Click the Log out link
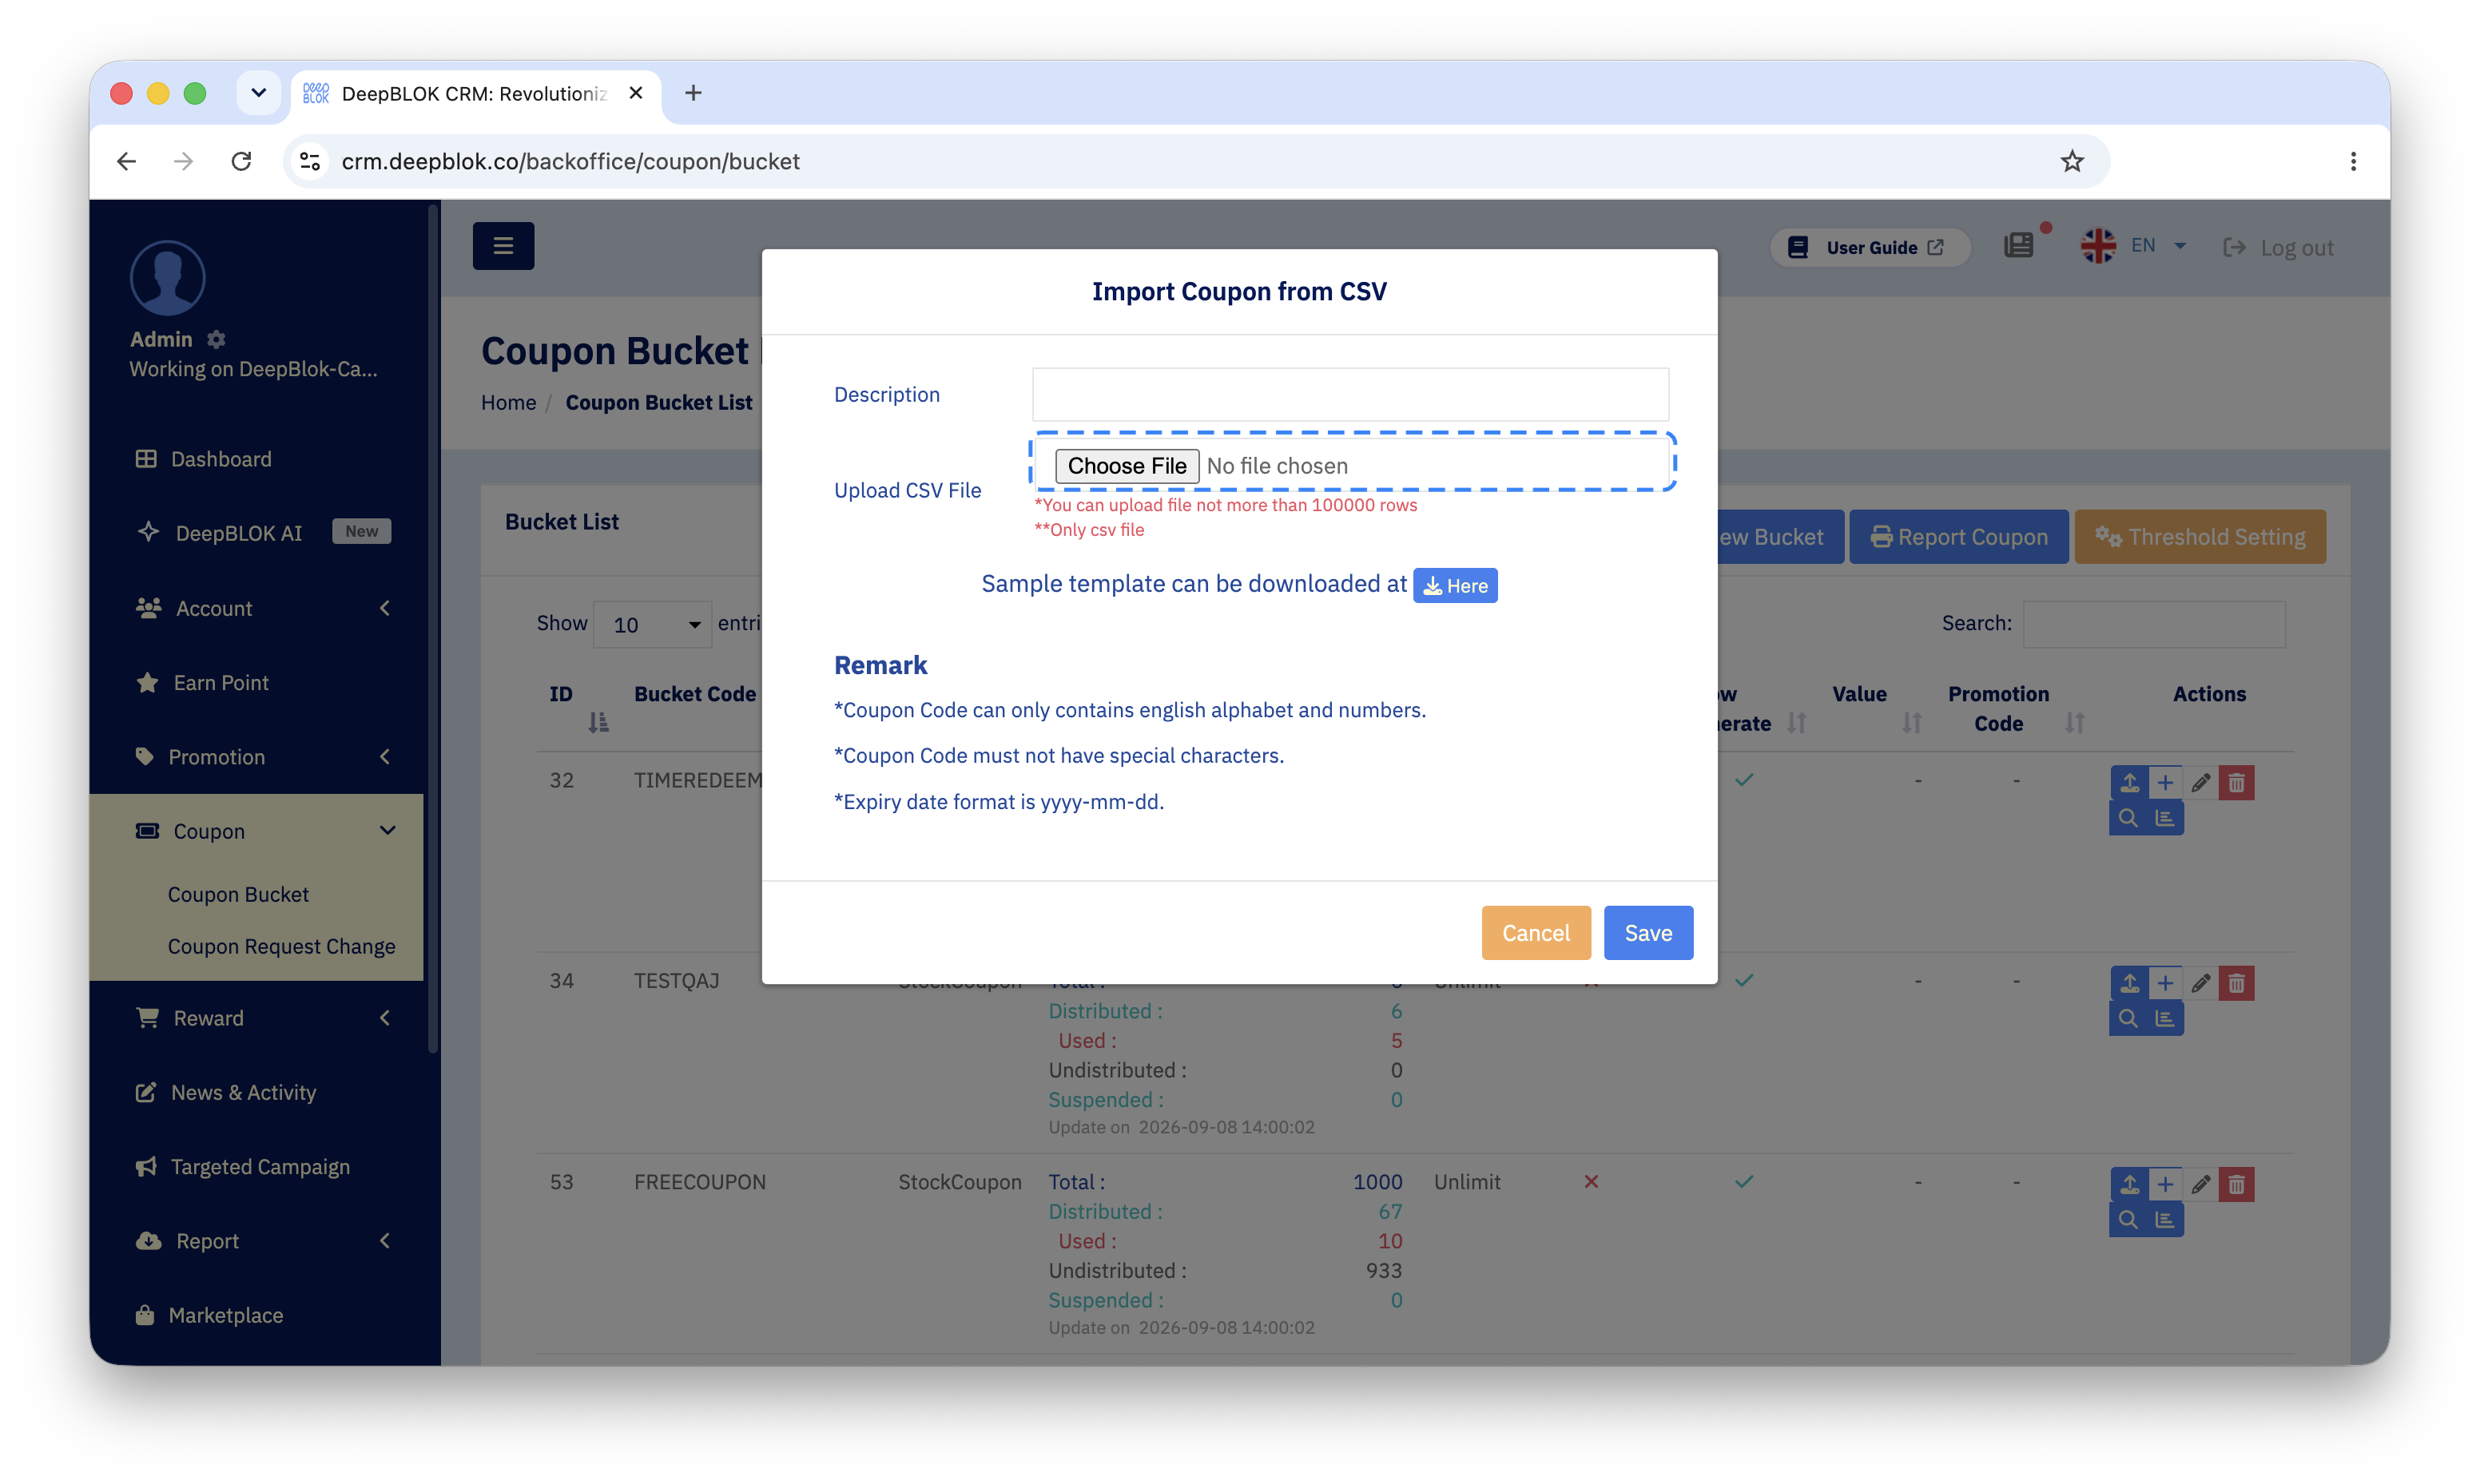2480x1484 pixels. click(2278, 247)
